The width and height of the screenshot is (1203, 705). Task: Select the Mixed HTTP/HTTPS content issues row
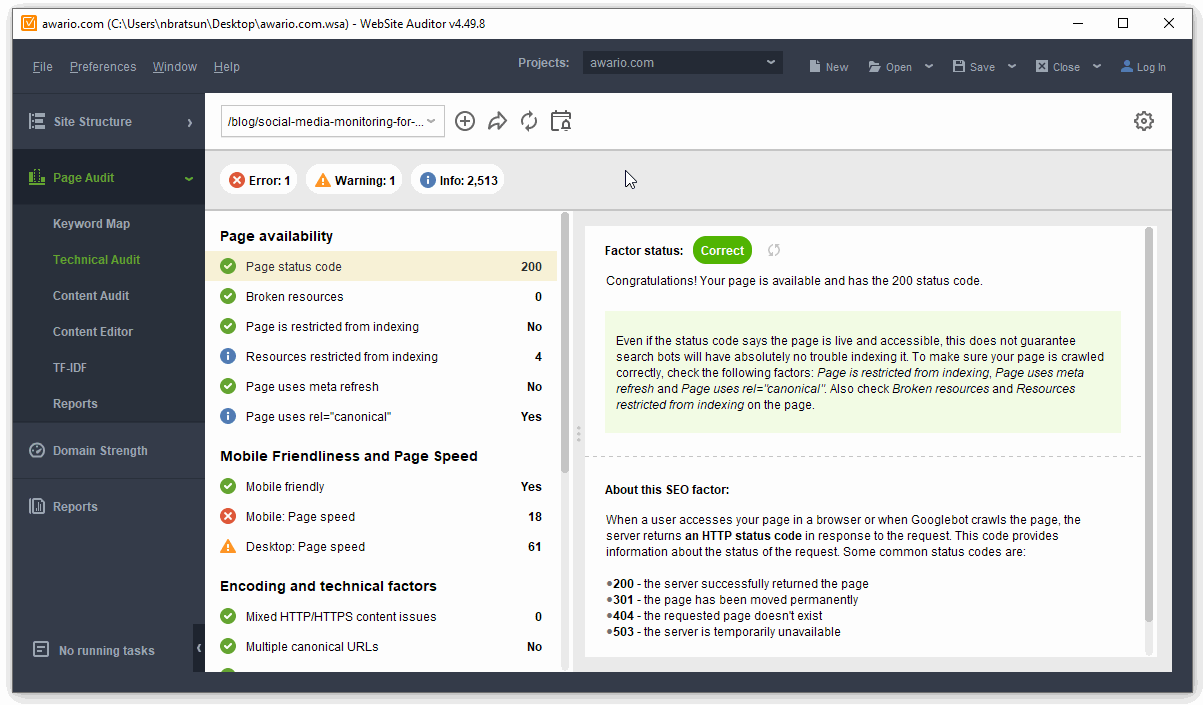click(x=381, y=617)
